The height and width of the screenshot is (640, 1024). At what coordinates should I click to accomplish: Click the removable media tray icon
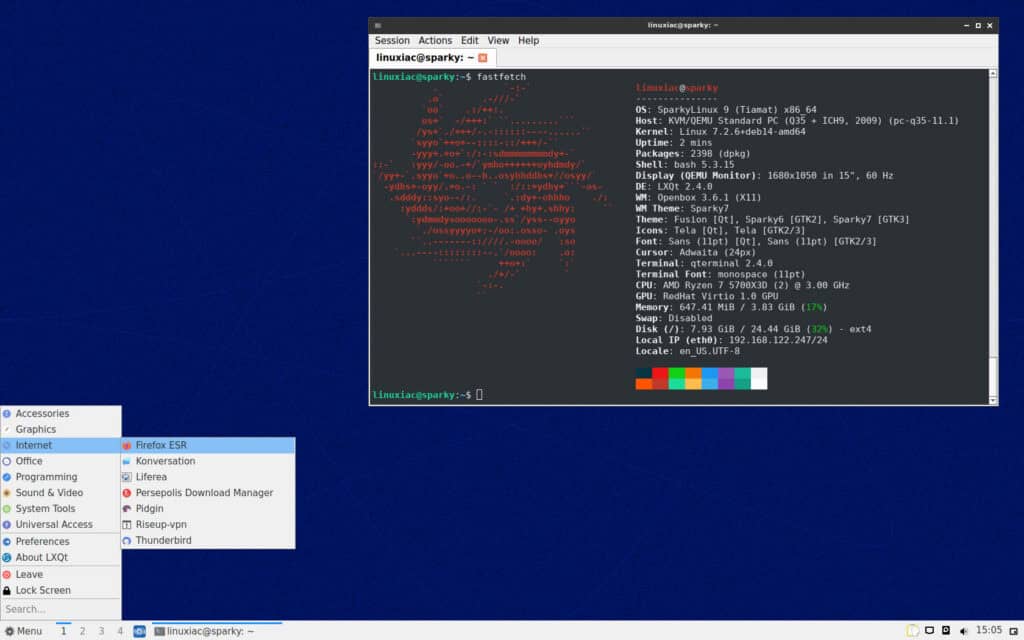click(x=946, y=631)
